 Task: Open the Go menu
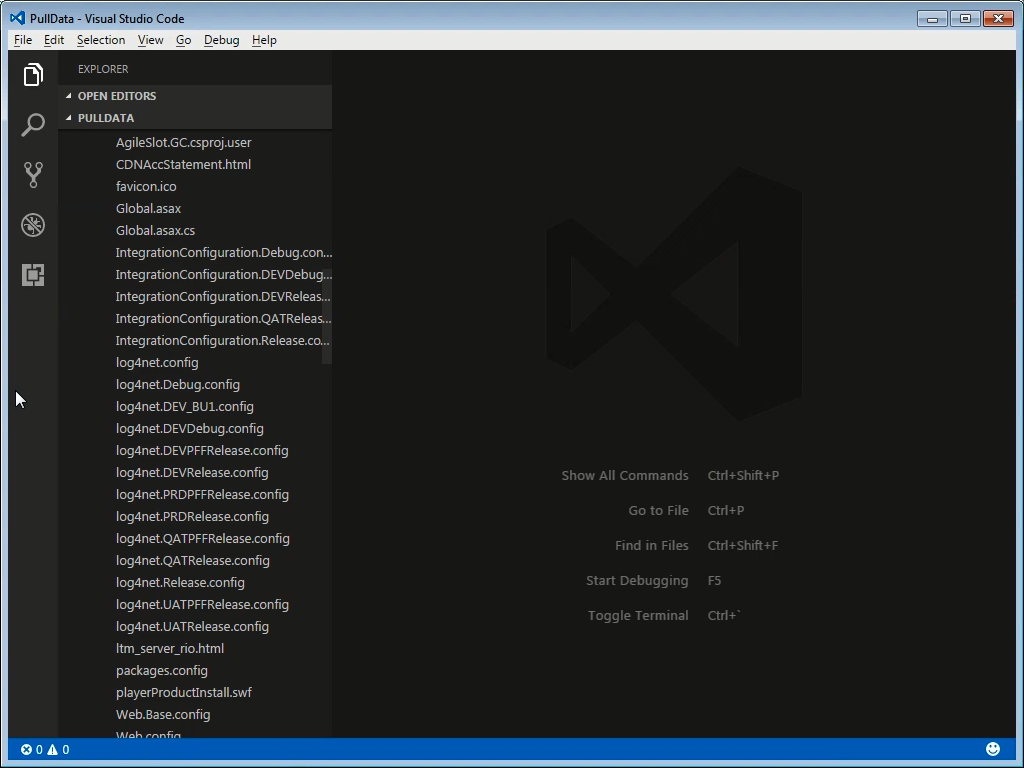point(184,40)
